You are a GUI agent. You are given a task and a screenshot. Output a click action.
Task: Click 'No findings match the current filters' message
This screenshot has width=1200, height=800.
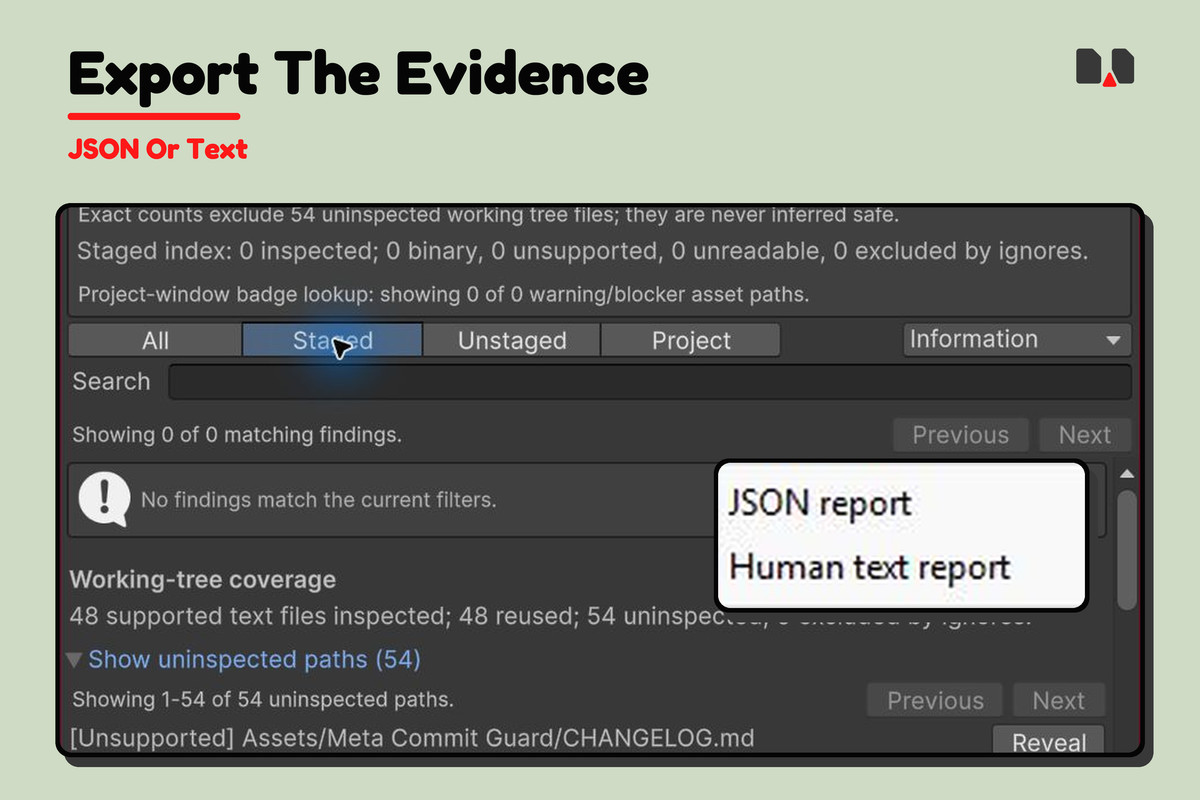[x=318, y=499]
